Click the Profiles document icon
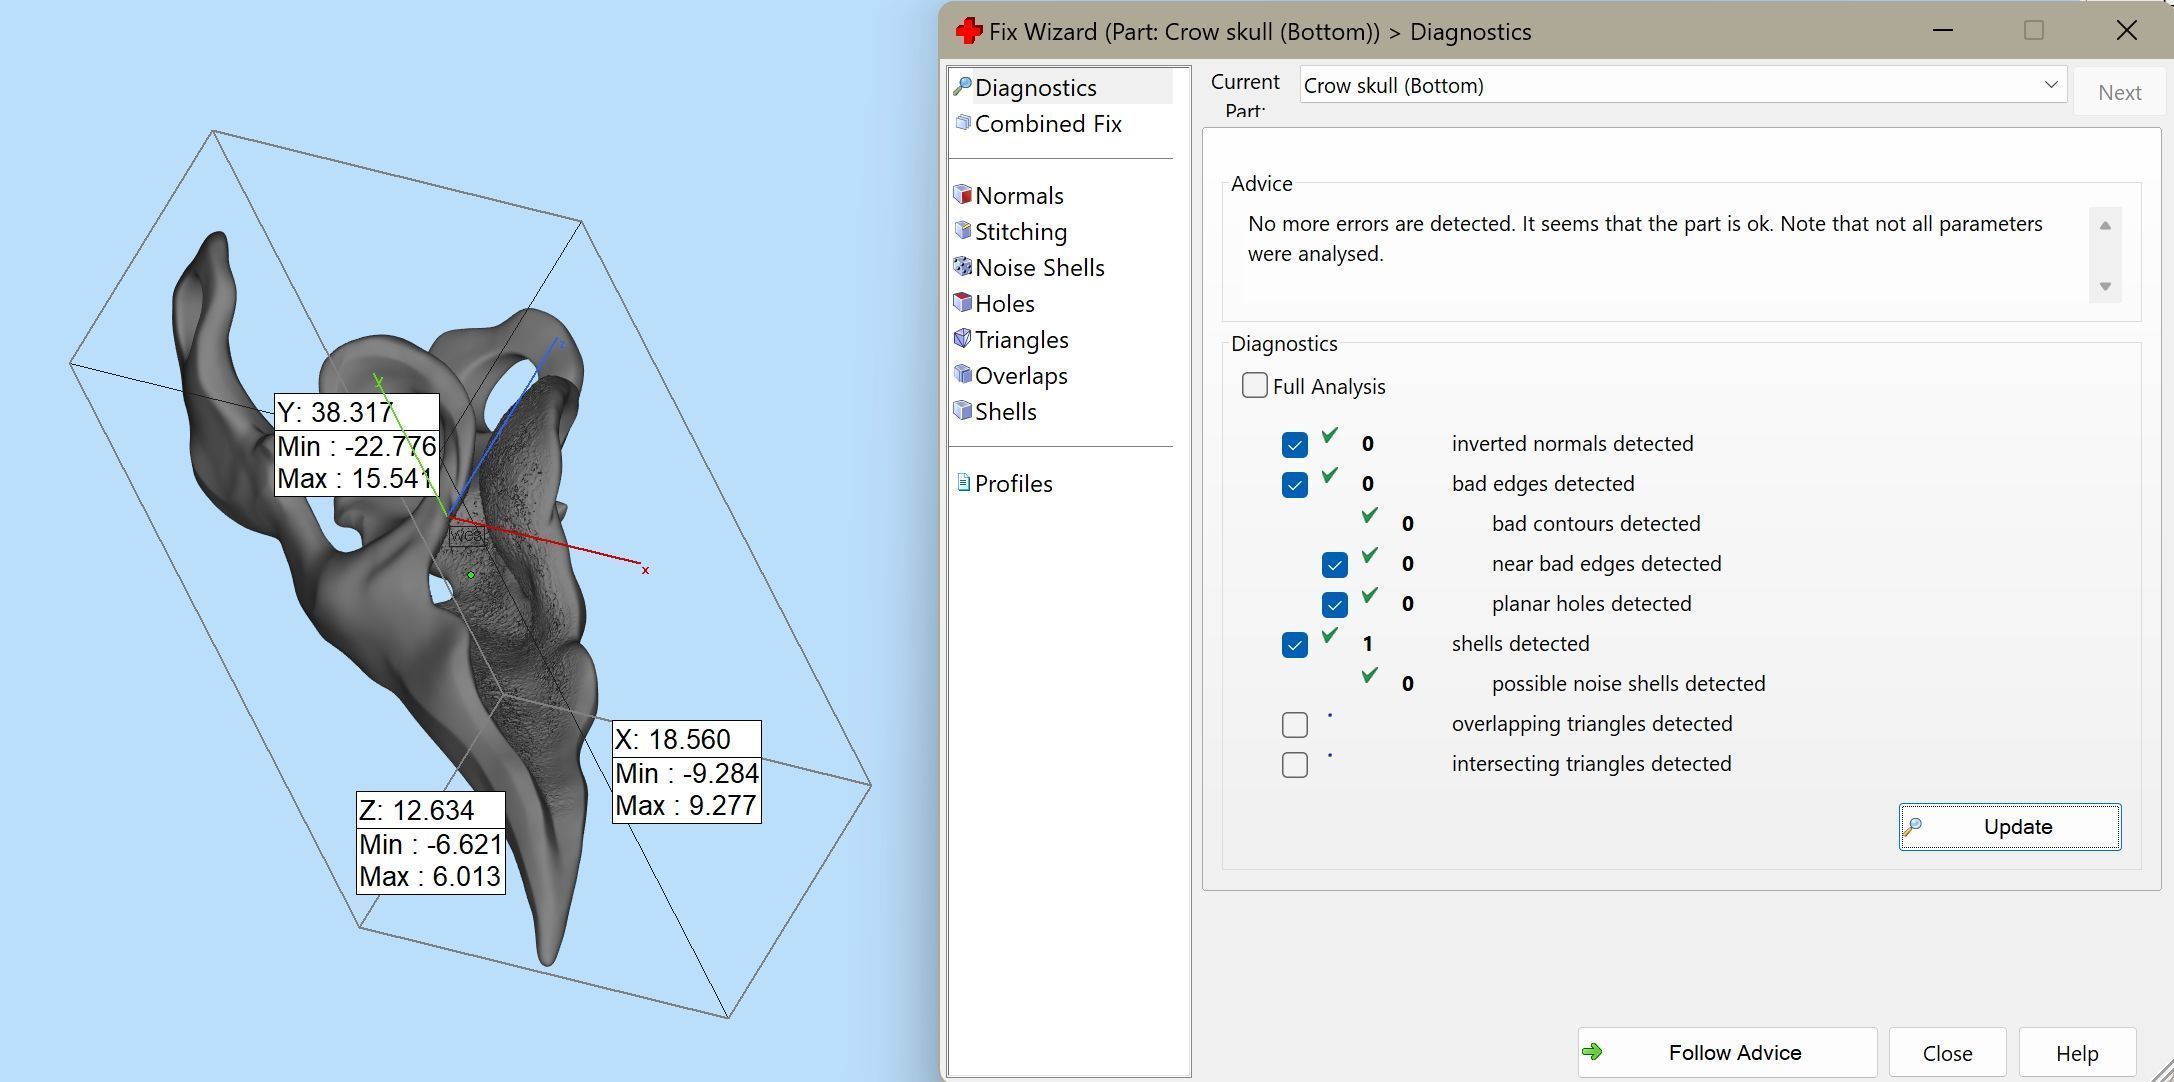Screen dimensions: 2174x1082 (x=963, y=483)
